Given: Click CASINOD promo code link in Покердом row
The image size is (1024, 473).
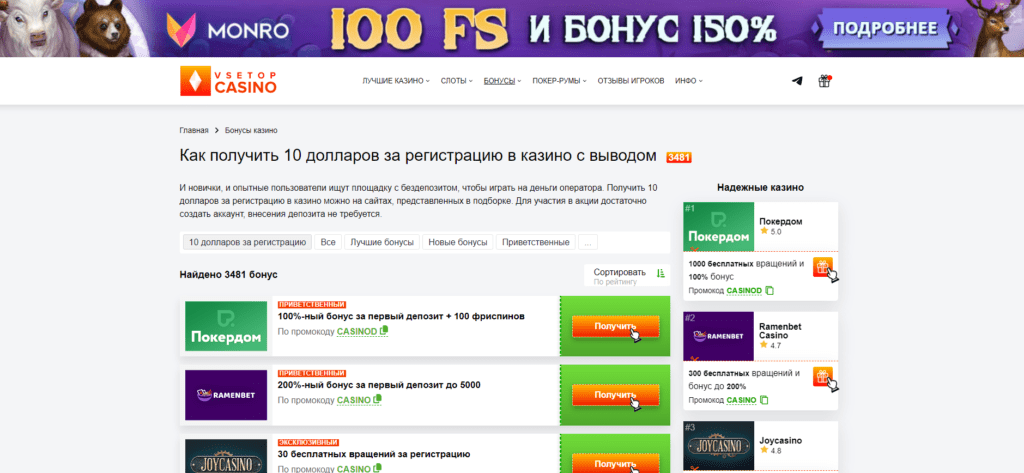Looking at the screenshot, I should tap(357, 331).
